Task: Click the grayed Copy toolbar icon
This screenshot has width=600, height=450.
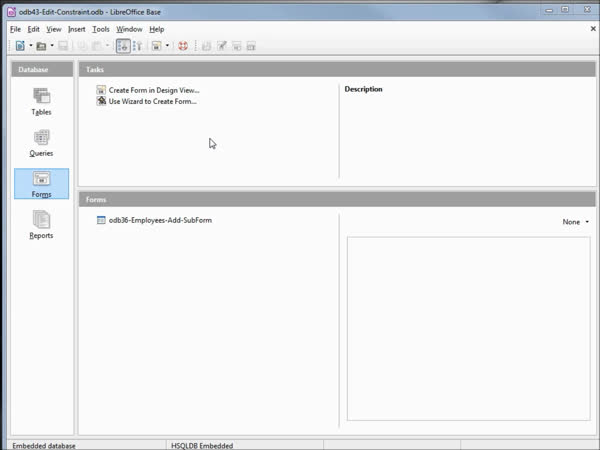Action: coord(82,46)
